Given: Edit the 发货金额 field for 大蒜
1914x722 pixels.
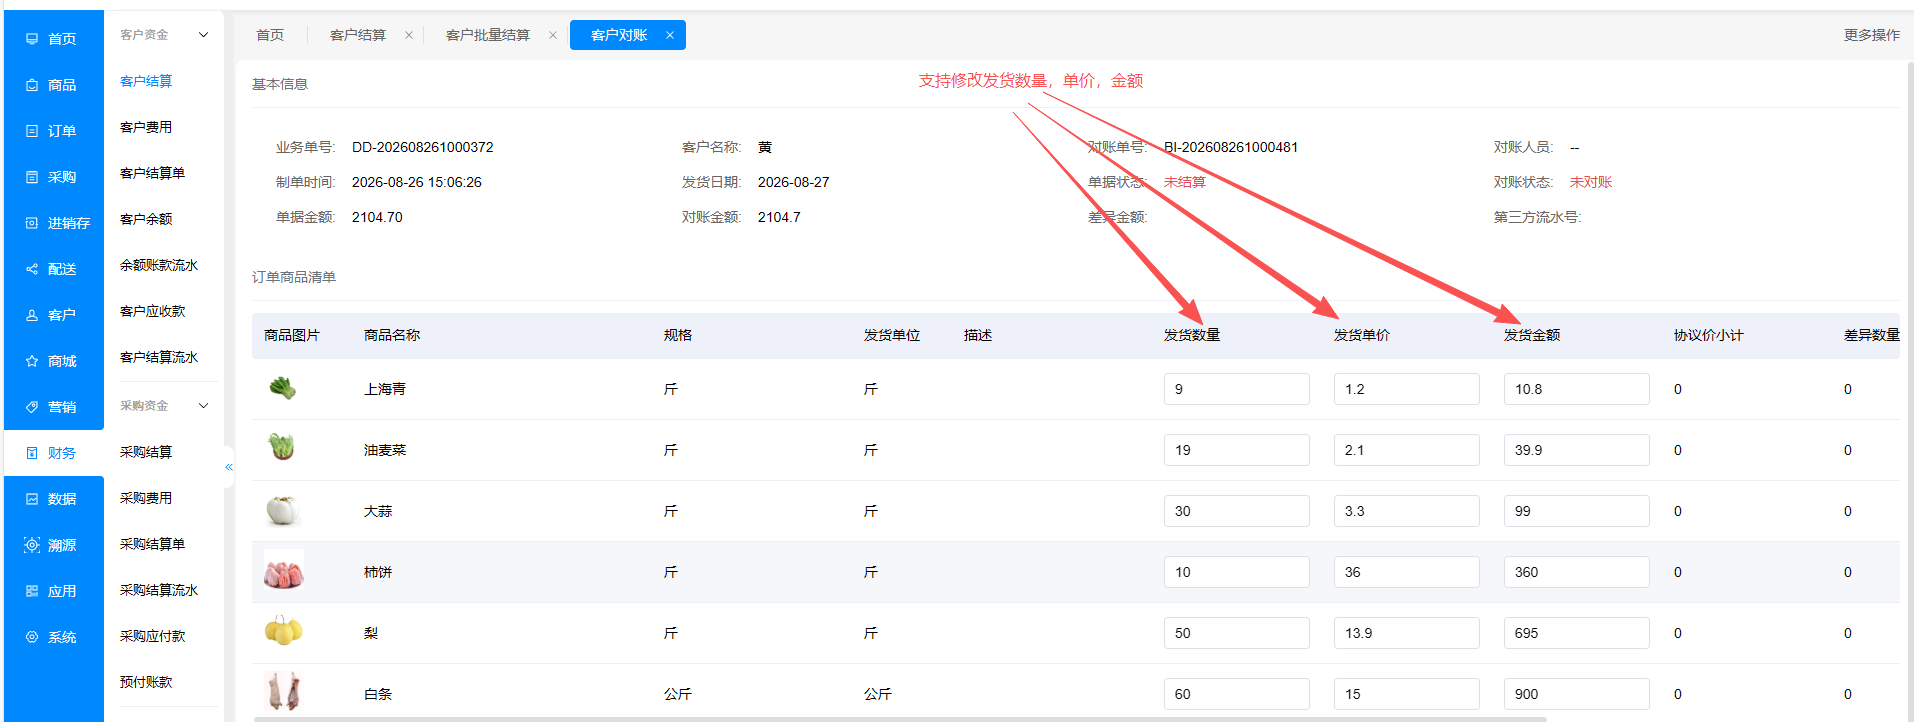Looking at the screenshot, I should point(1576,511).
